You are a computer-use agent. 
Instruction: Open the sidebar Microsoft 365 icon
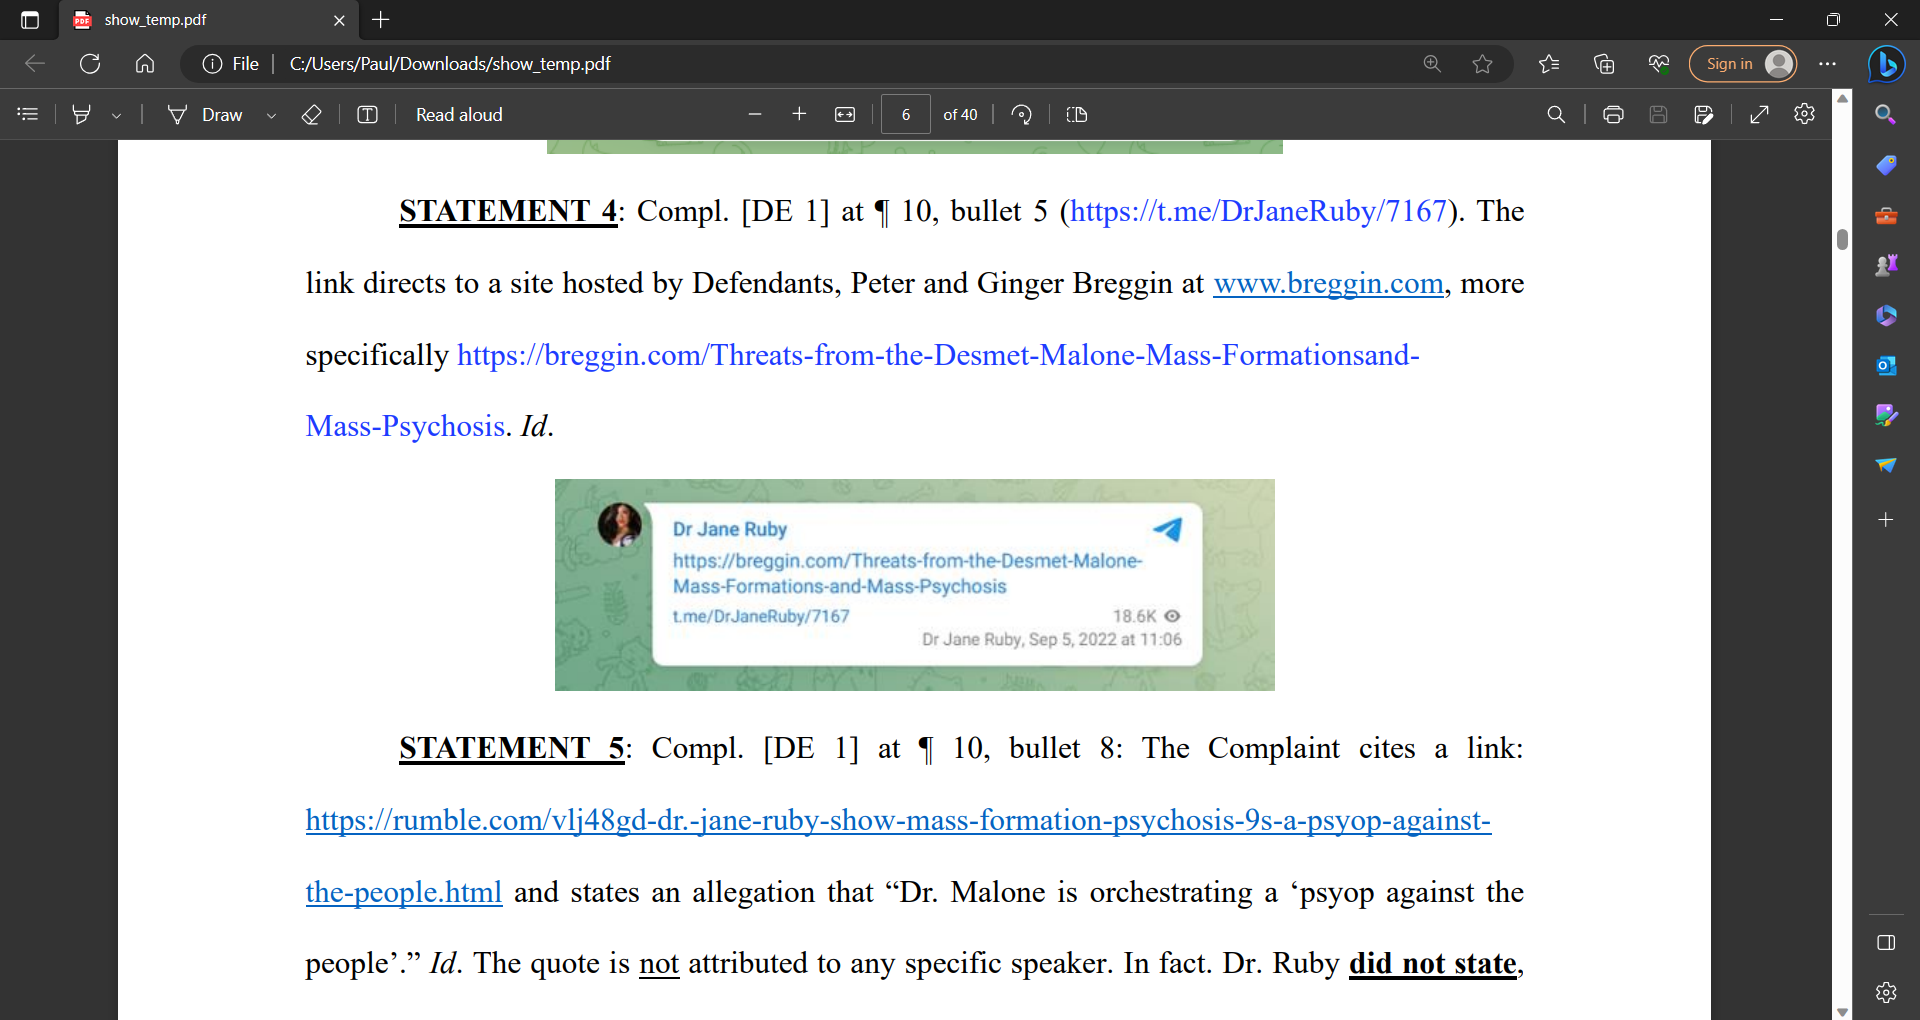[x=1886, y=316]
